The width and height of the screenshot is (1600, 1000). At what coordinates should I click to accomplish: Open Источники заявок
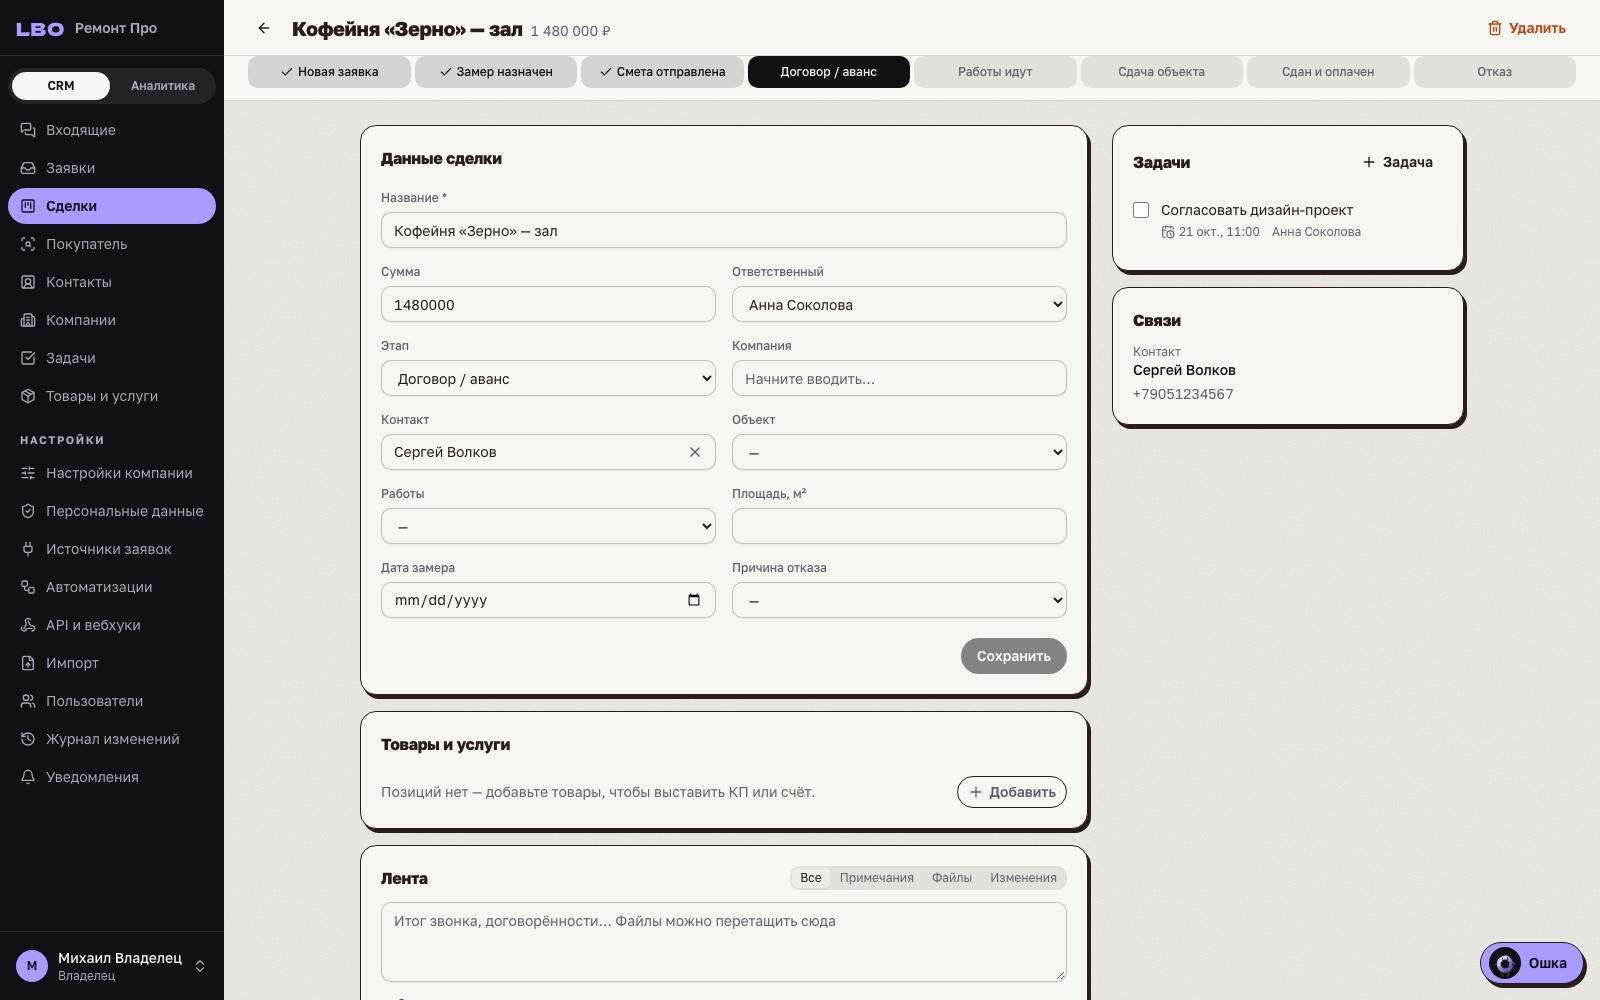tap(112, 549)
